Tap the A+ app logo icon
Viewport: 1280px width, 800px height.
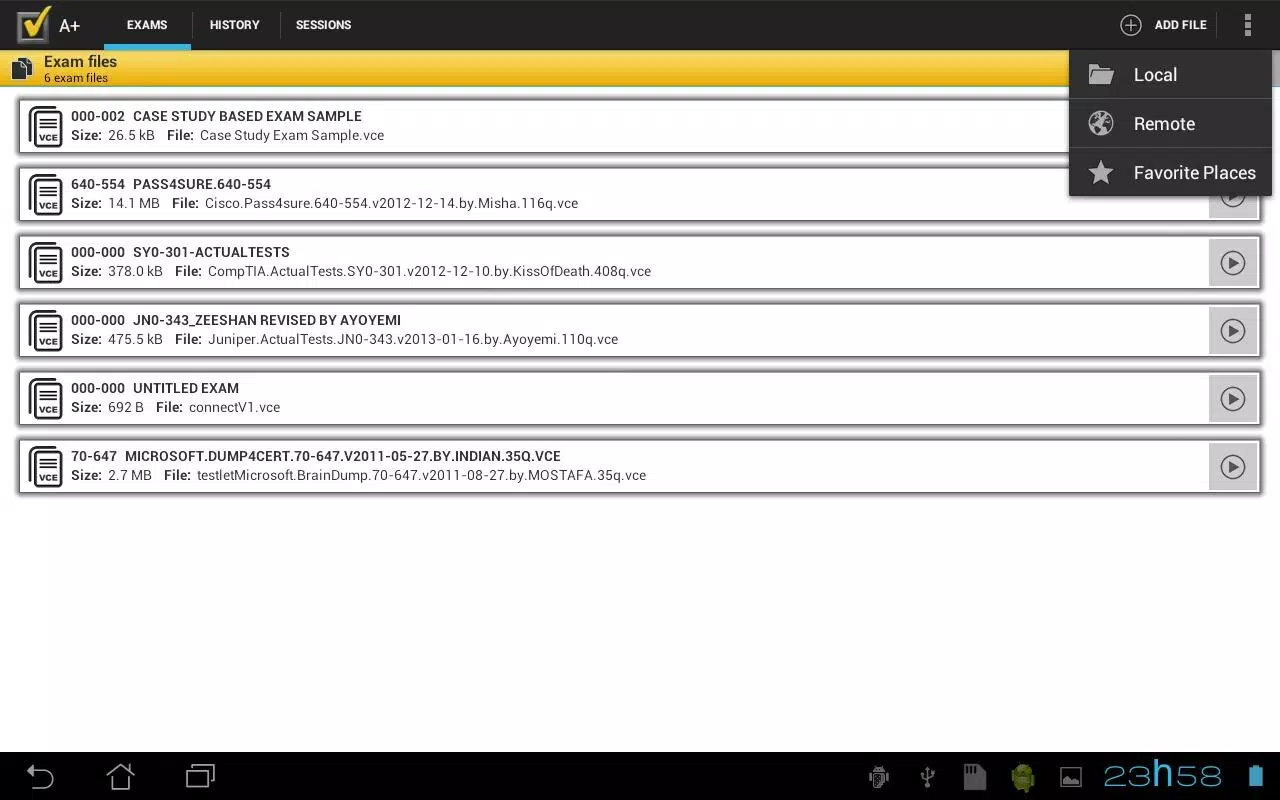point(34,24)
